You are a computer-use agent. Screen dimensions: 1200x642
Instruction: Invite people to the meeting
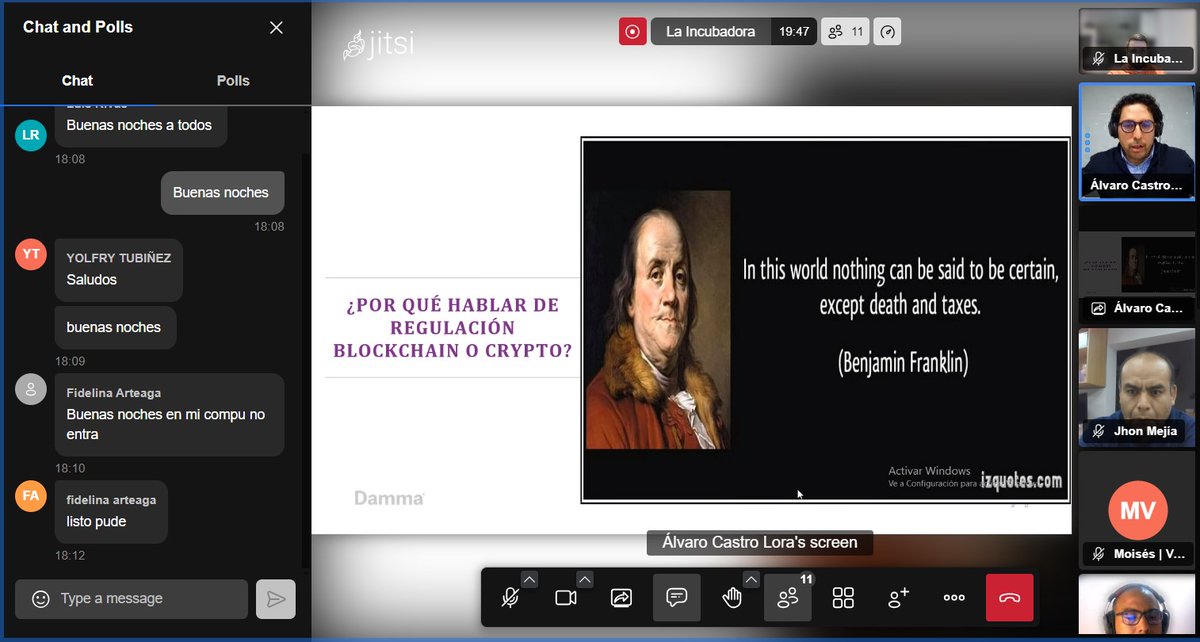click(899, 598)
